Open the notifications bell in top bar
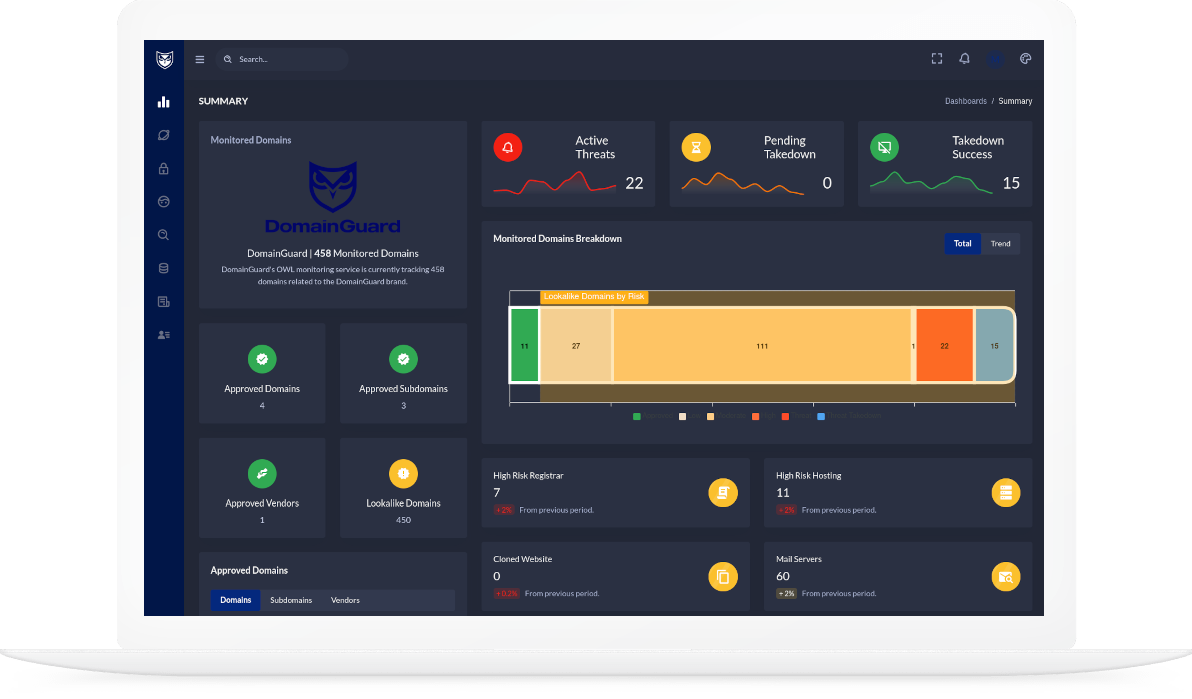This screenshot has height=699, width=1192. click(x=965, y=59)
